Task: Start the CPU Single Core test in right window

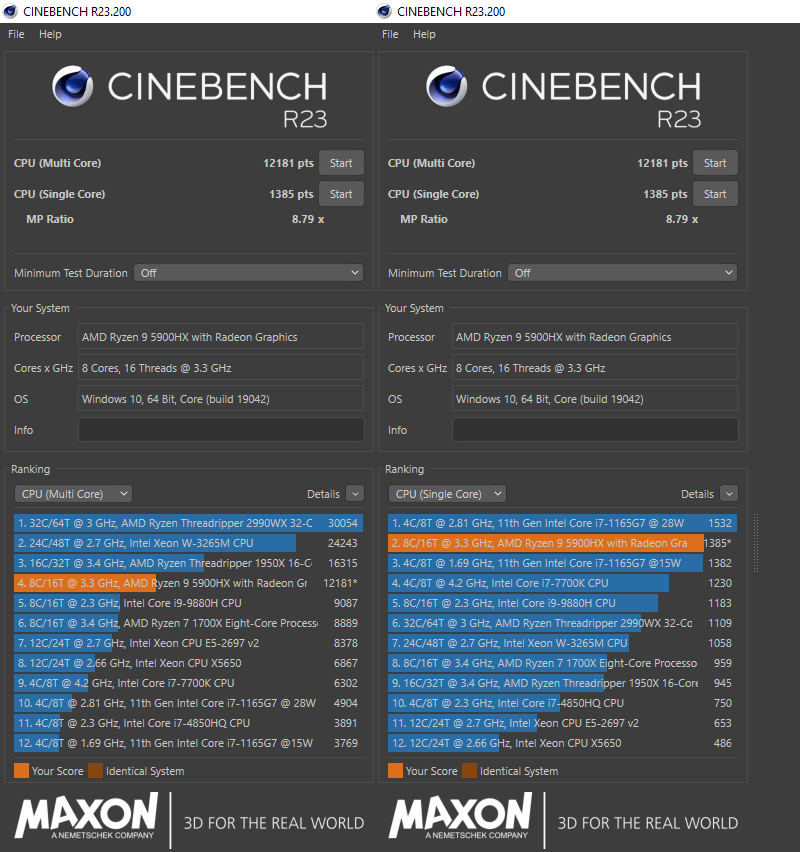Action: click(715, 194)
